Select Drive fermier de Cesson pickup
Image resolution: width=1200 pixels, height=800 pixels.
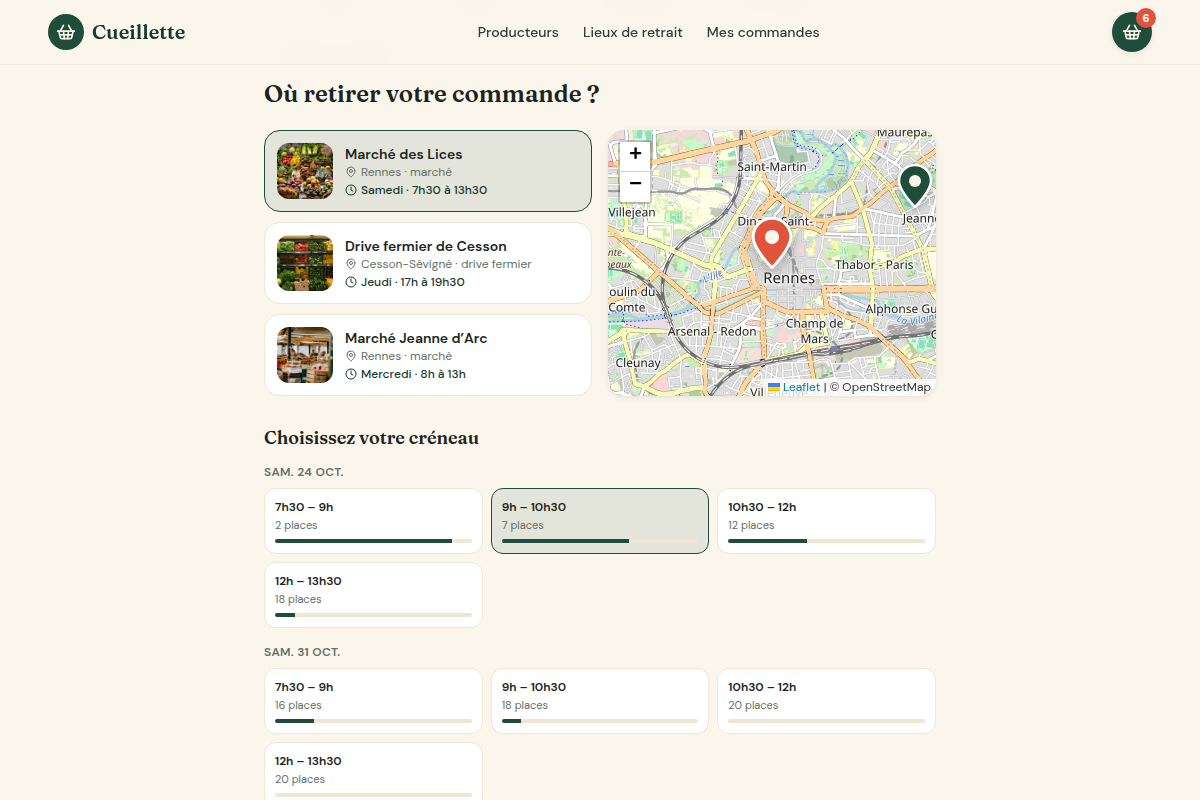428,263
